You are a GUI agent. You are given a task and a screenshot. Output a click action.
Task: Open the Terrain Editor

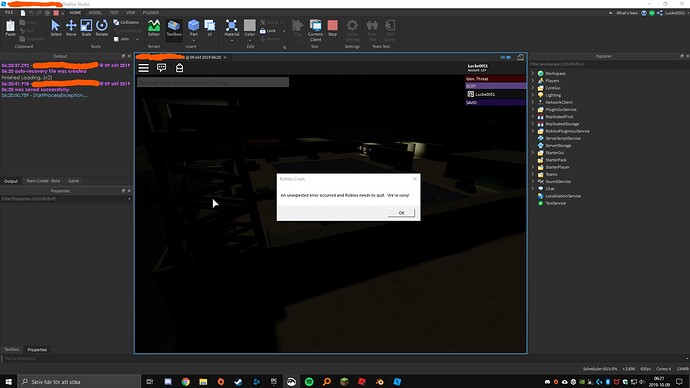coord(154,28)
